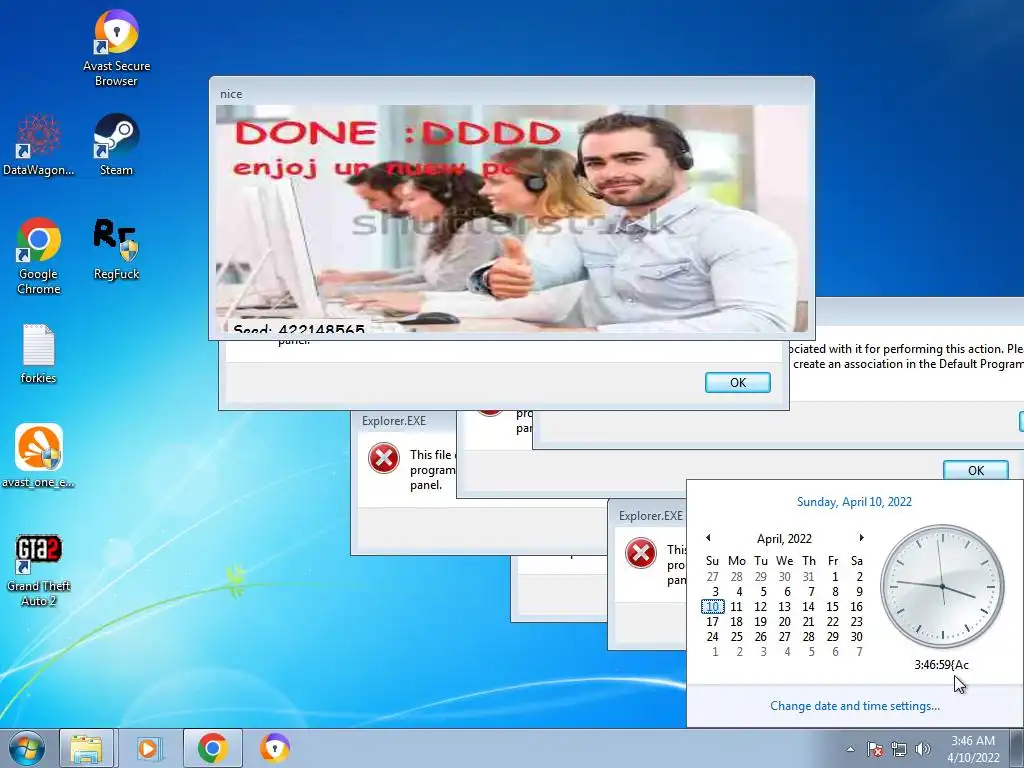Select April 13 in the calendar
This screenshot has width=1024, height=768.
point(784,607)
